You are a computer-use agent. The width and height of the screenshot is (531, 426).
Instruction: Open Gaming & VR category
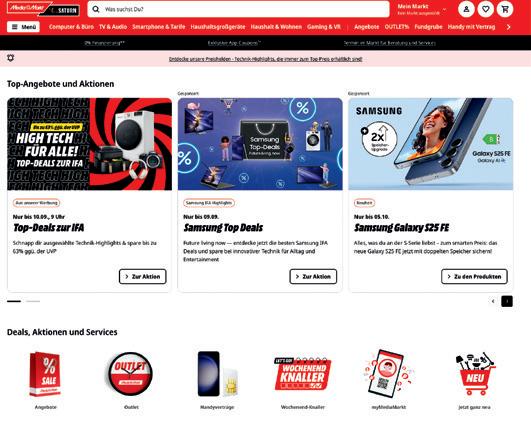324,27
